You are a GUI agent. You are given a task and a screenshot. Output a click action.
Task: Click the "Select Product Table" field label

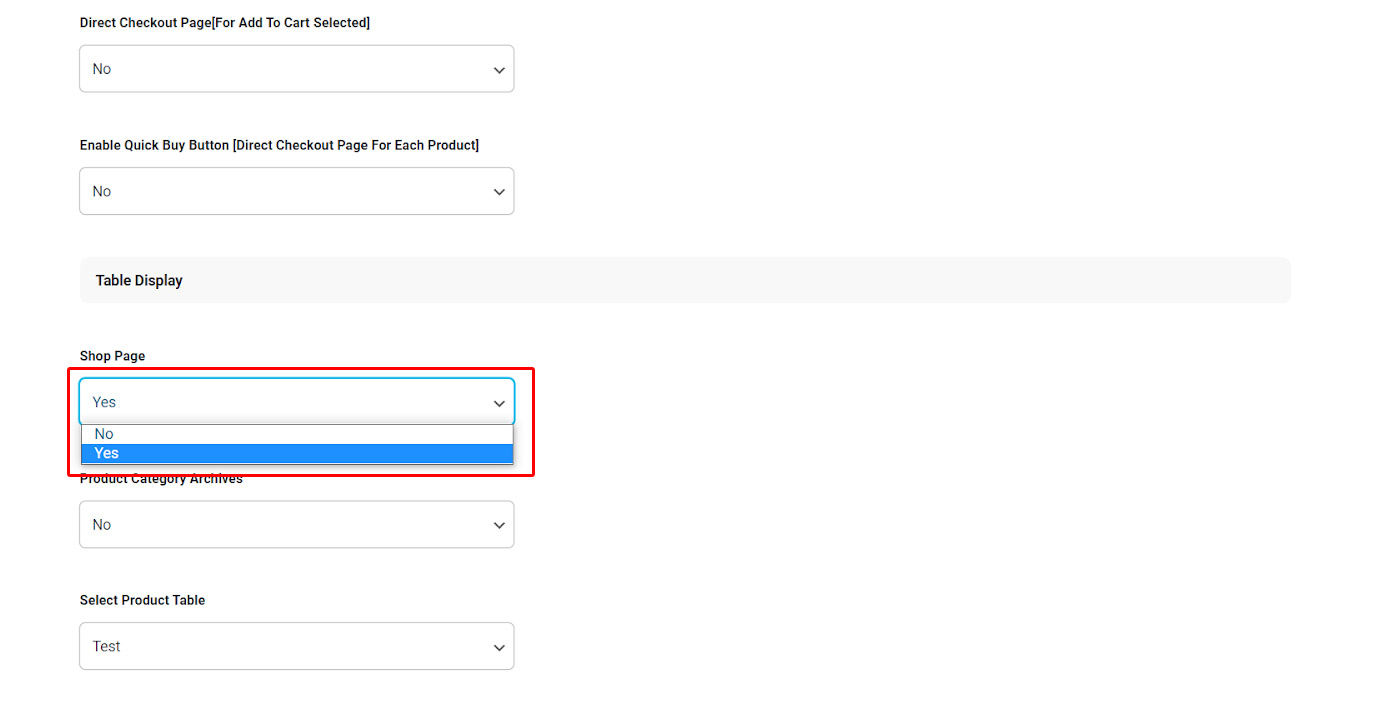pos(142,600)
